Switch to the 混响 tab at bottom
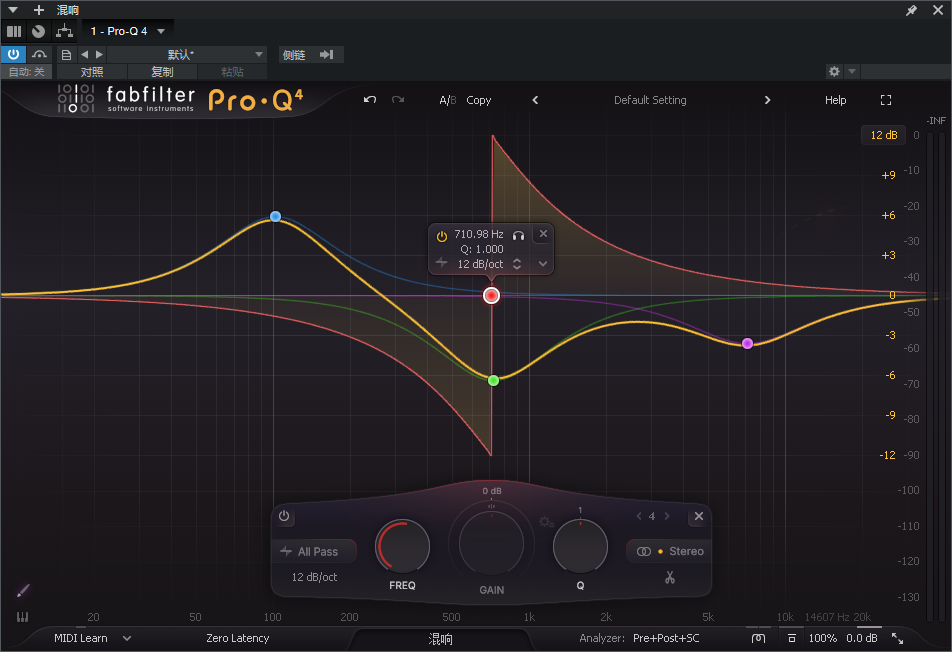The image size is (952, 652). click(439, 638)
